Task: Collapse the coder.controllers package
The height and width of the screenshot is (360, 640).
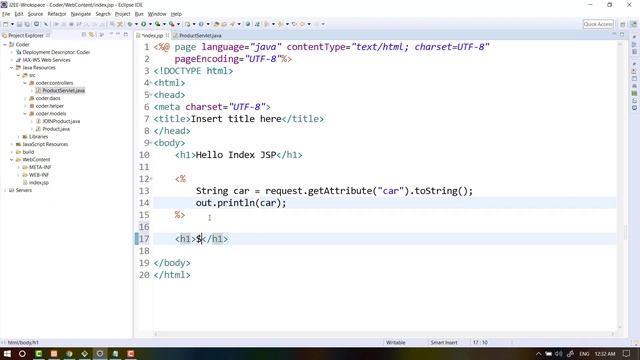Action: pos(24,83)
